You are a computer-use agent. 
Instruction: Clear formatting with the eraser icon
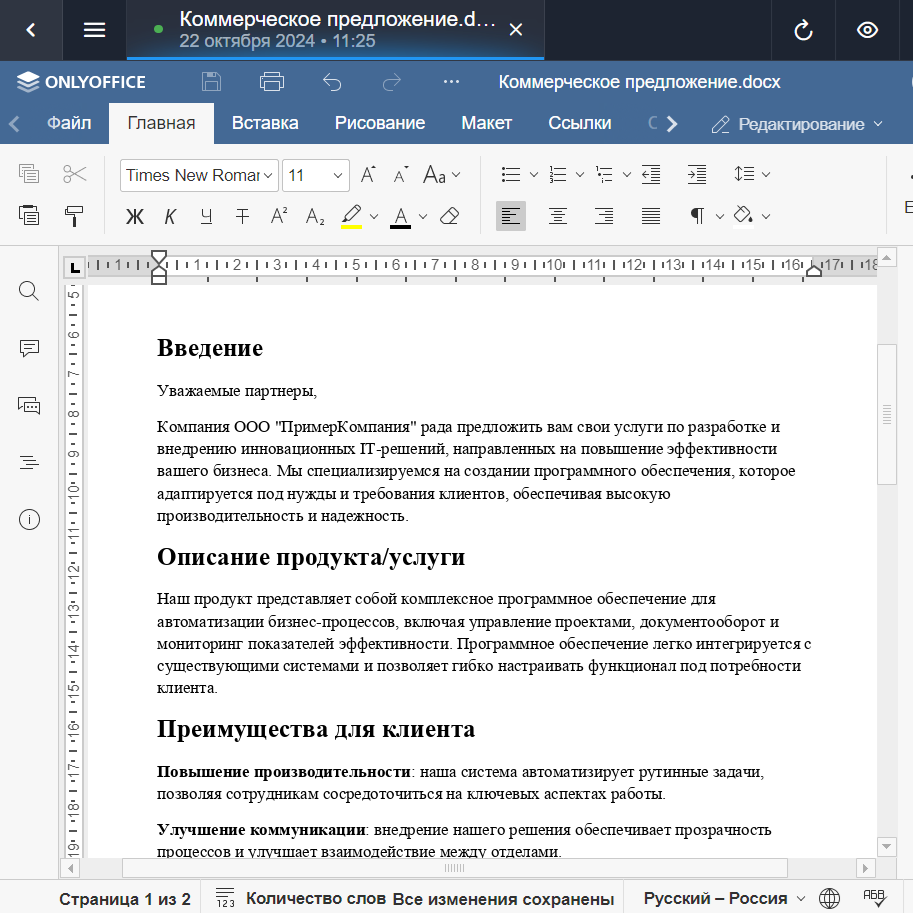(x=450, y=216)
